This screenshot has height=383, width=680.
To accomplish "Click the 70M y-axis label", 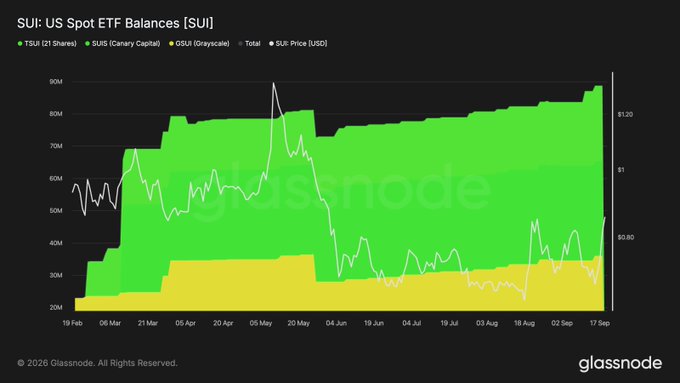I will click(x=56, y=146).
